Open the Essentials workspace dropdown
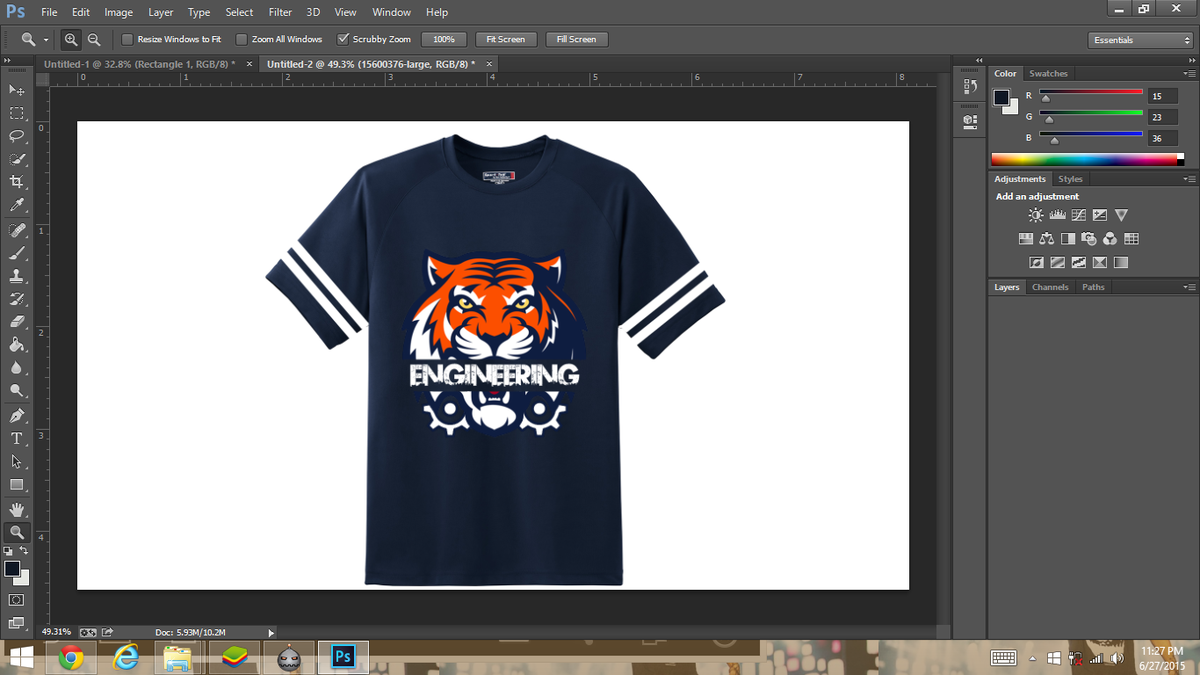 click(x=1140, y=40)
